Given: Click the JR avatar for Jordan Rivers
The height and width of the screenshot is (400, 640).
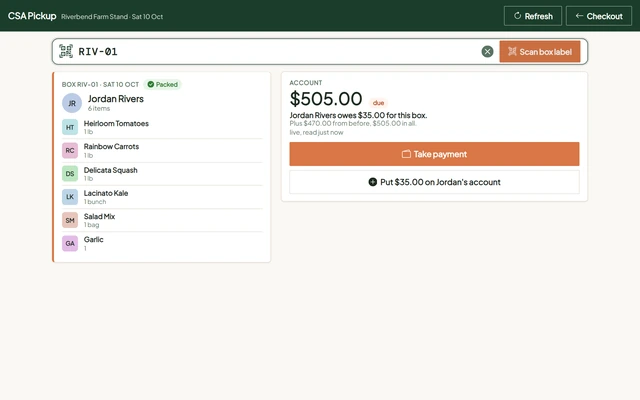Looking at the screenshot, I should 72,103.
